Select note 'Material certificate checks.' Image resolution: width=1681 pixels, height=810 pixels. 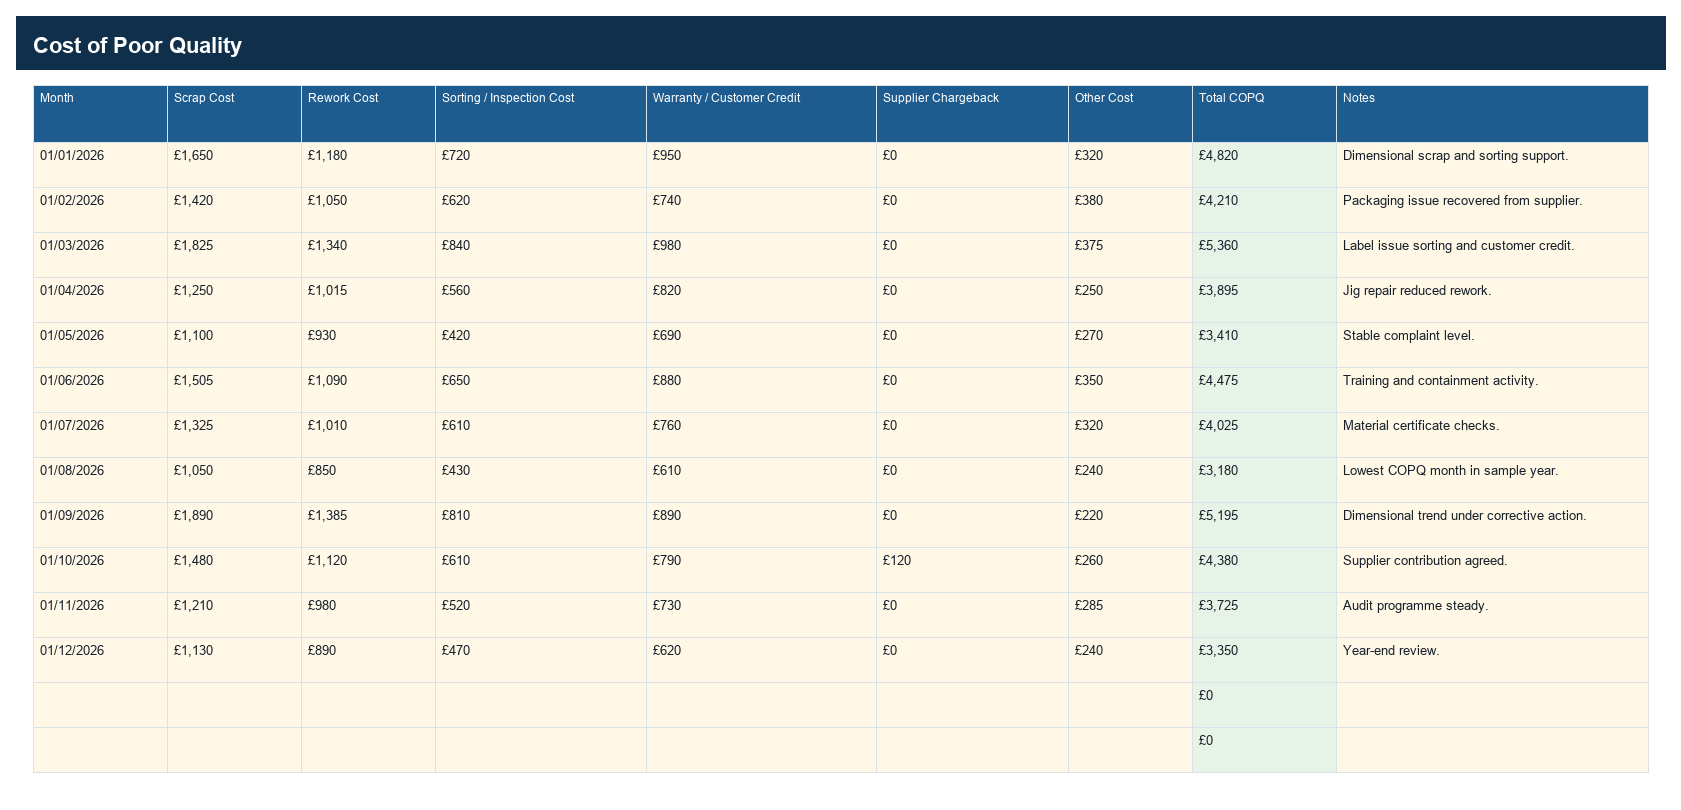(x=1492, y=435)
